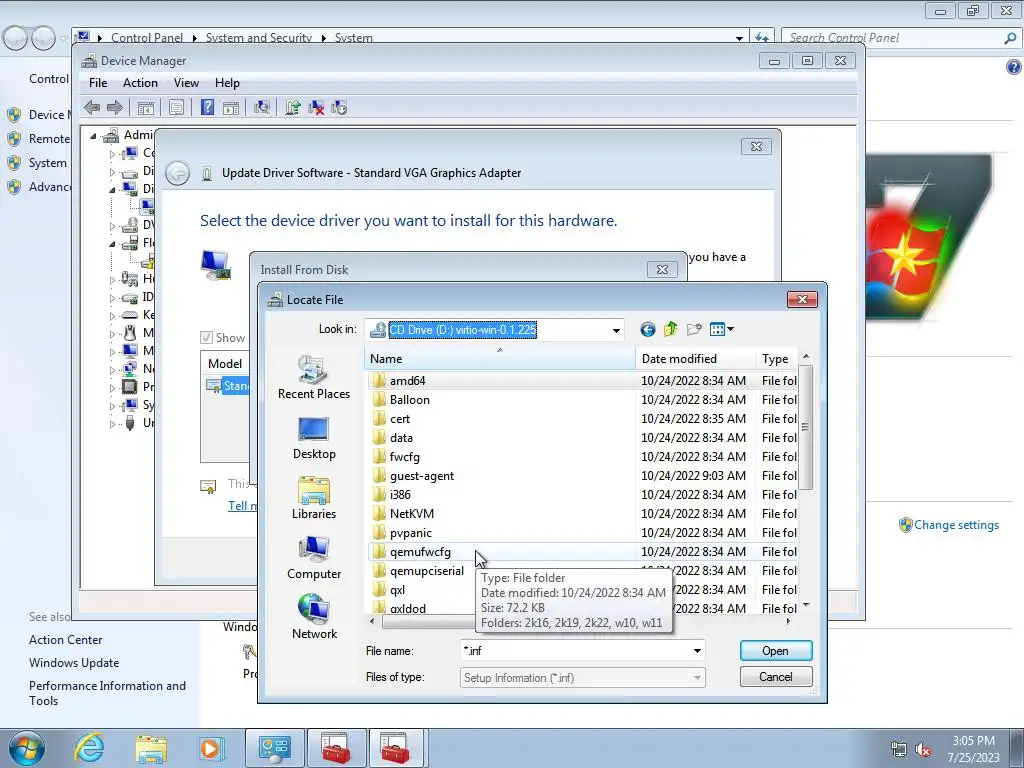Open the View Menu icon dropdown

tap(721, 329)
